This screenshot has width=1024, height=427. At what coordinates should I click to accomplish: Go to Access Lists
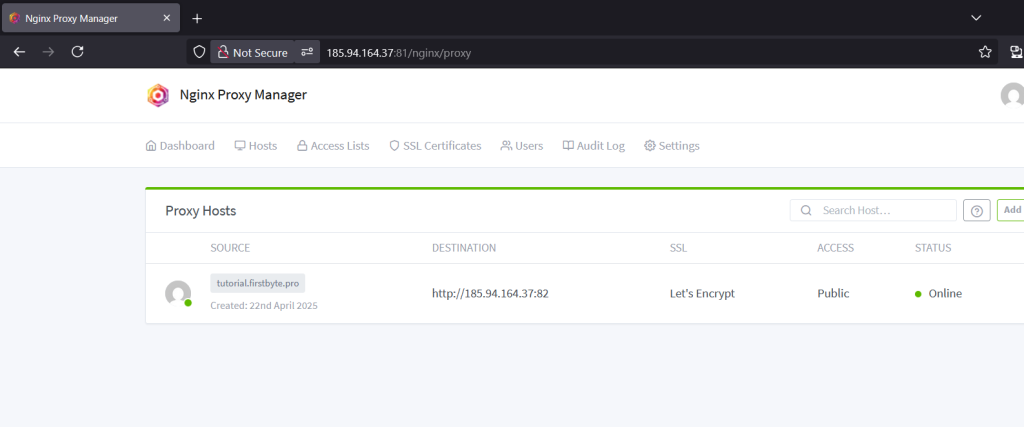[333, 146]
